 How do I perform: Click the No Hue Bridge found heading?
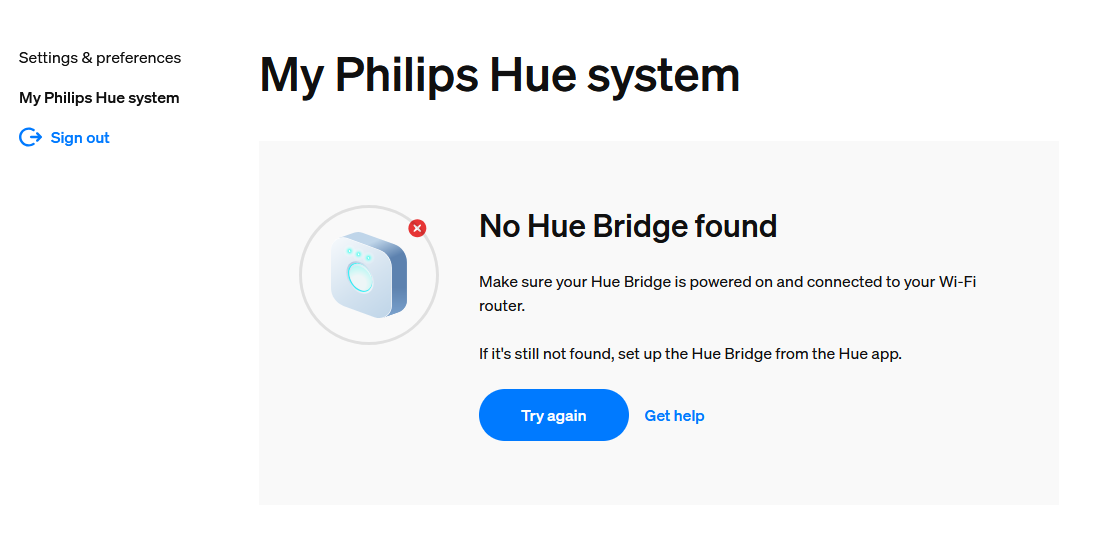(x=628, y=226)
